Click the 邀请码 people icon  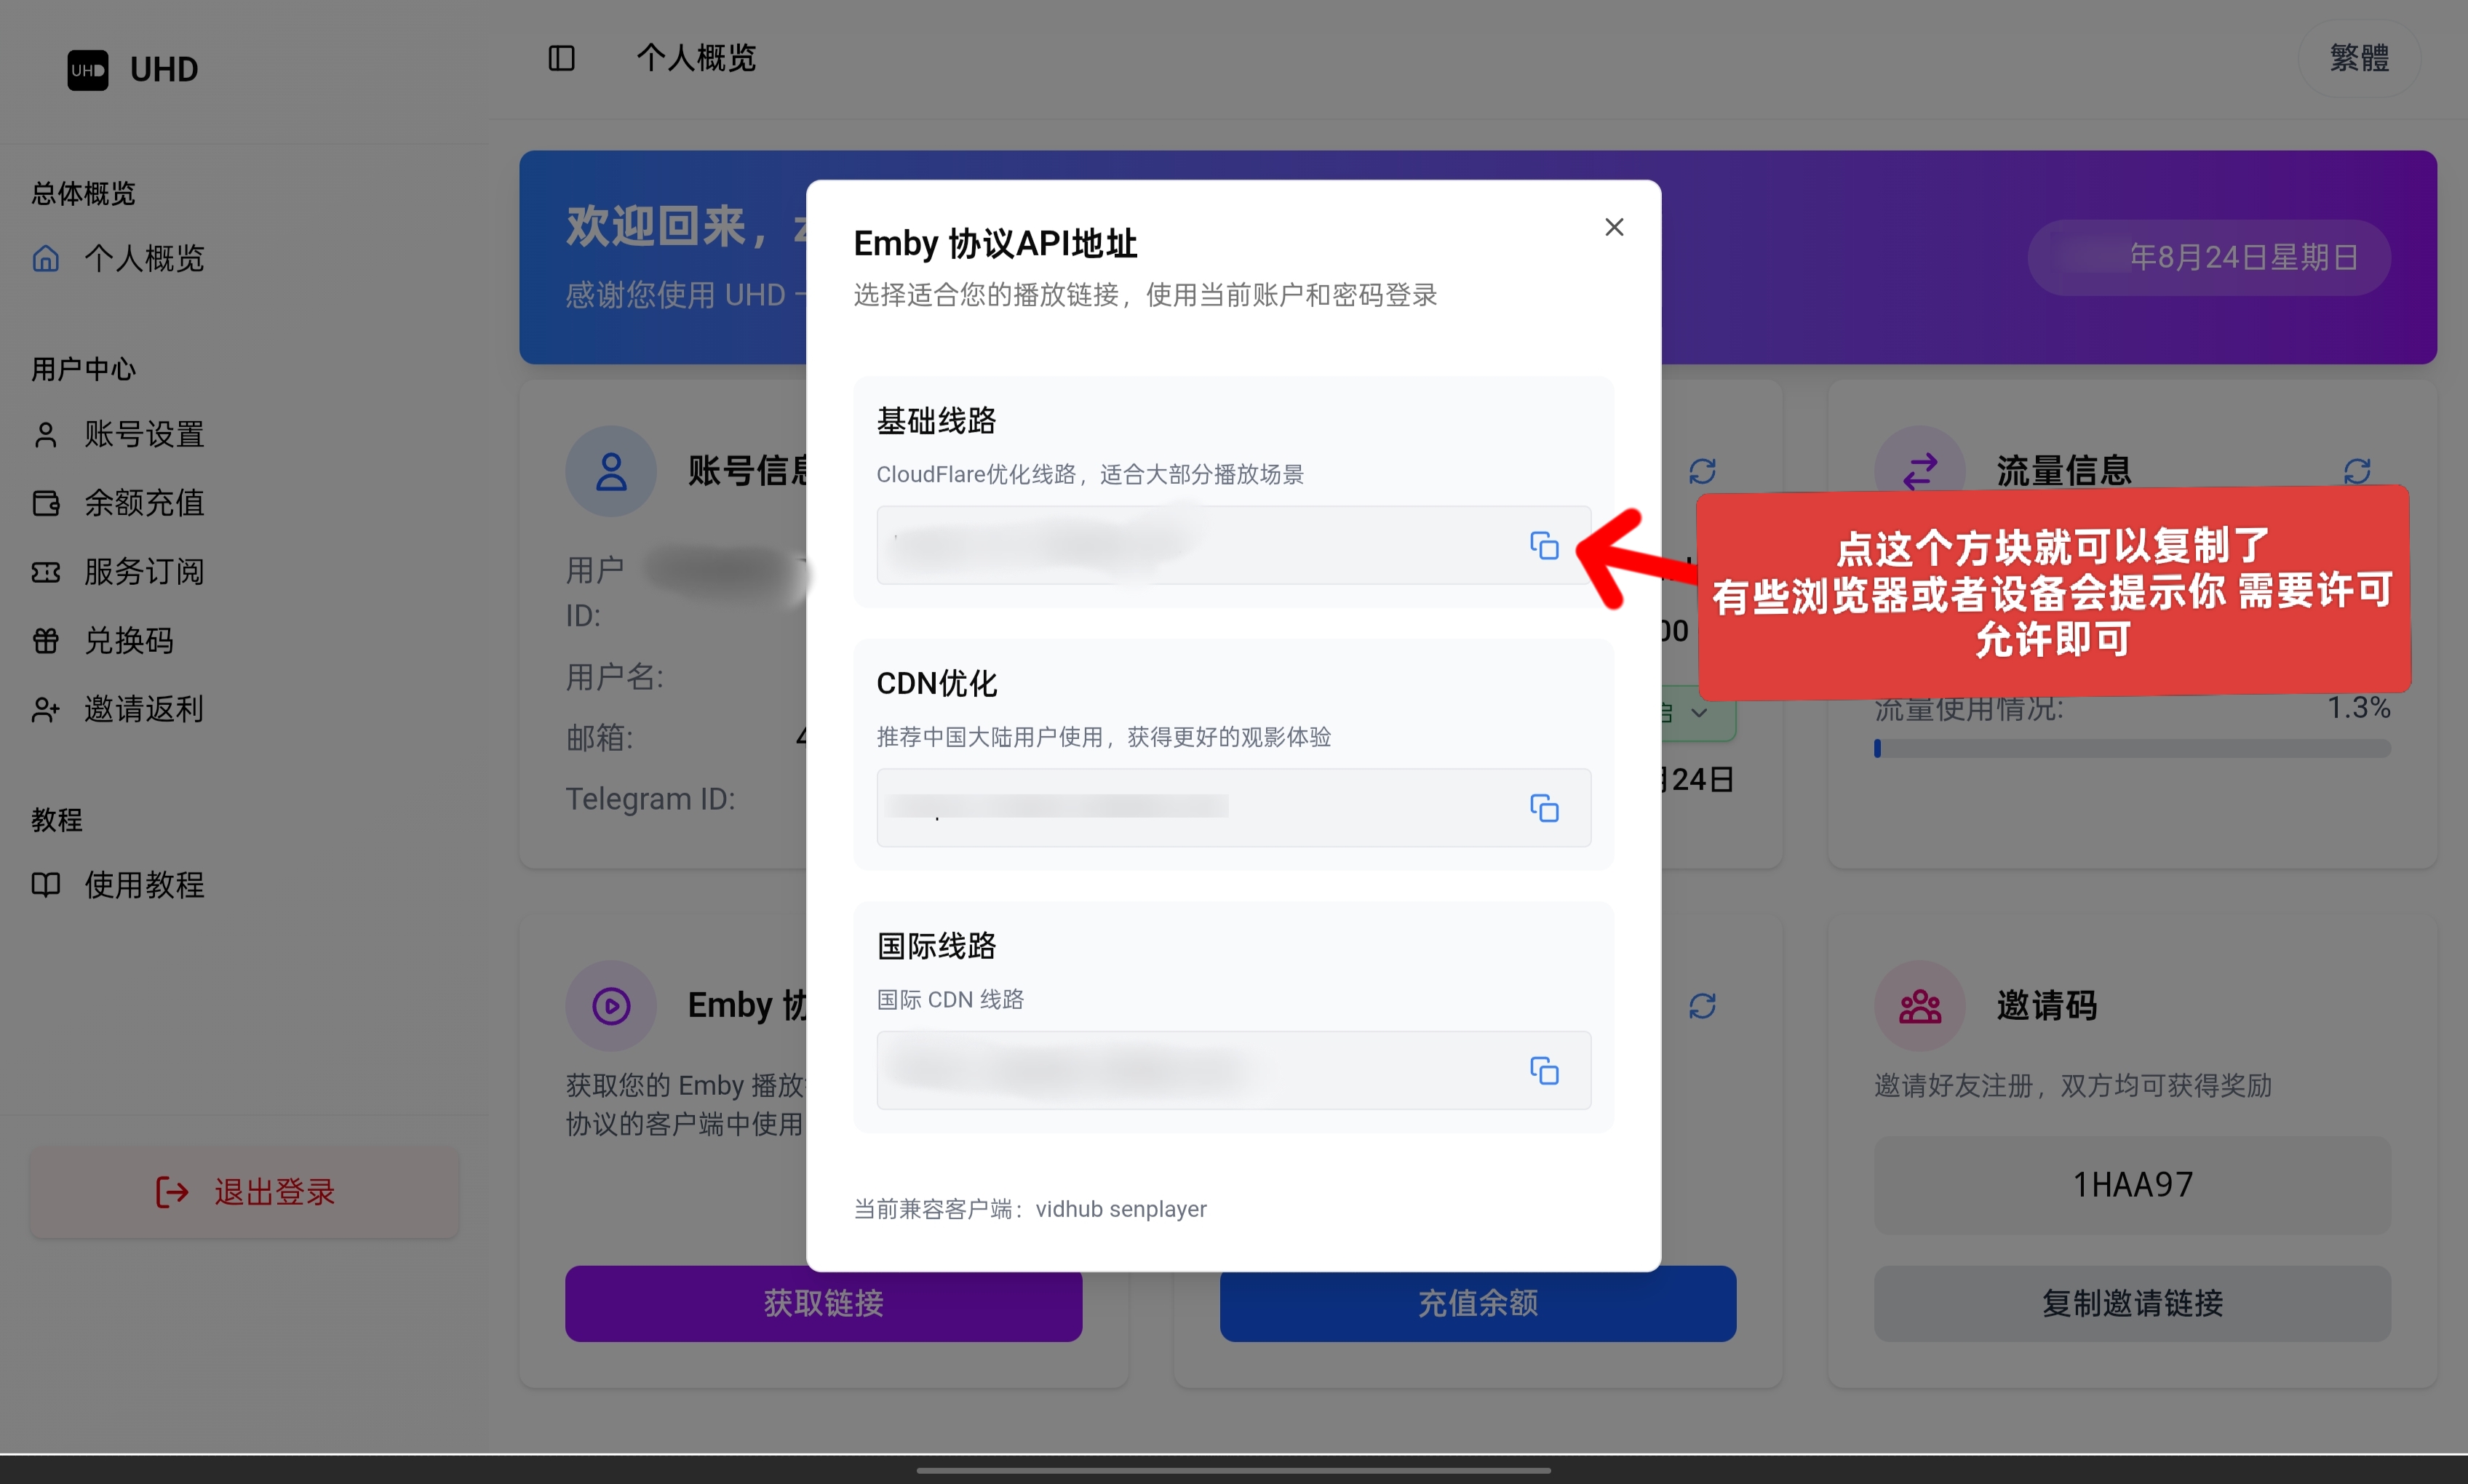coord(1919,1005)
